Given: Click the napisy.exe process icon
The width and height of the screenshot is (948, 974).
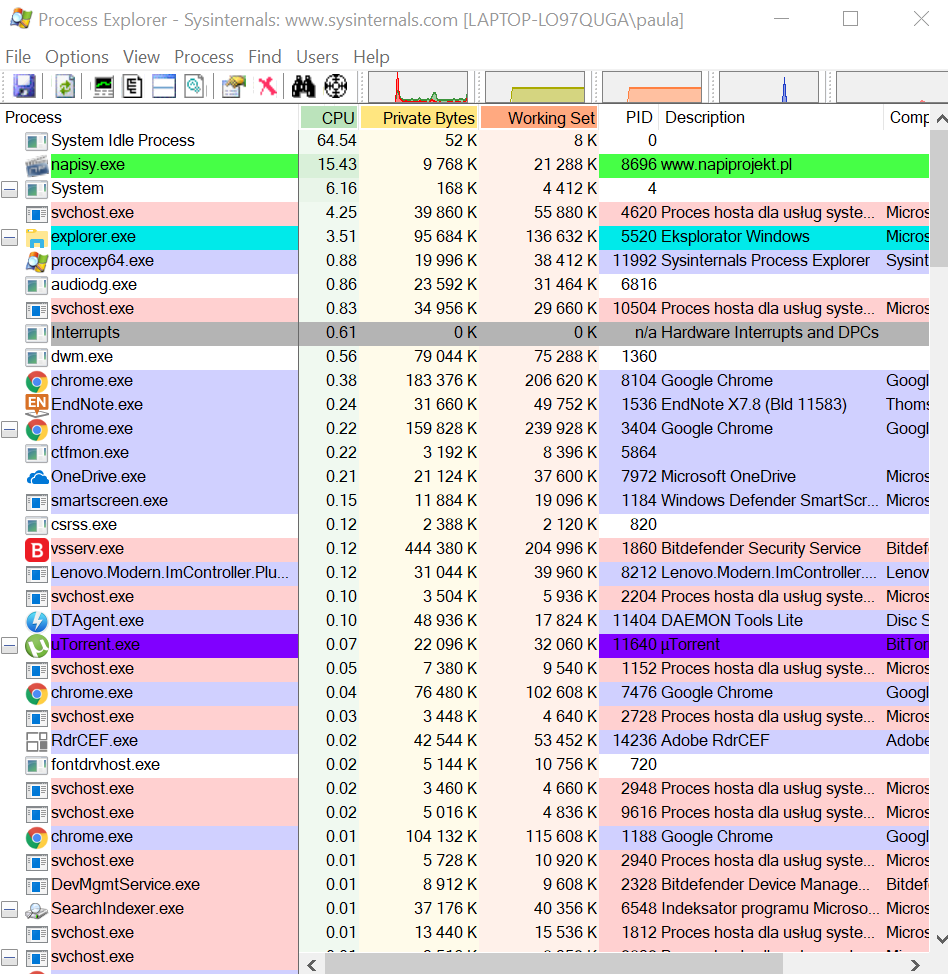Looking at the screenshot, I should pyautogui.click(x=37, y=165).
